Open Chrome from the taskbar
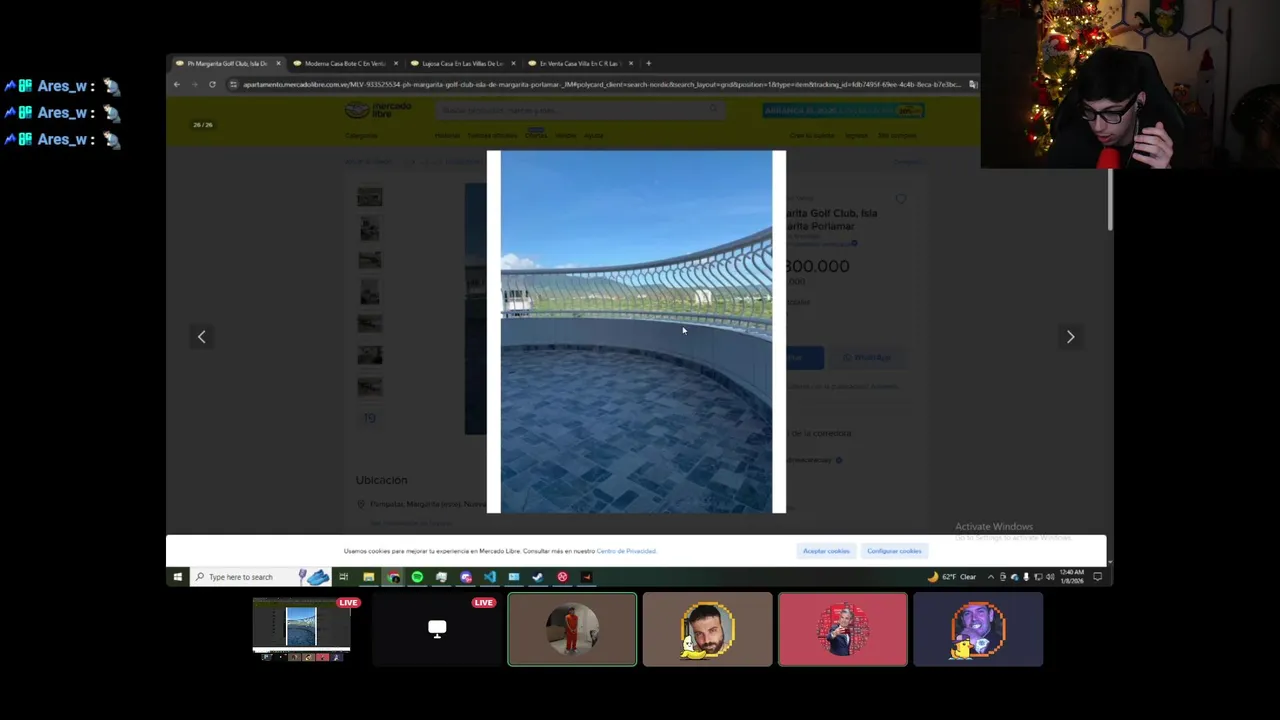Viewport: 1280px width, 720px height. (393, 577)
